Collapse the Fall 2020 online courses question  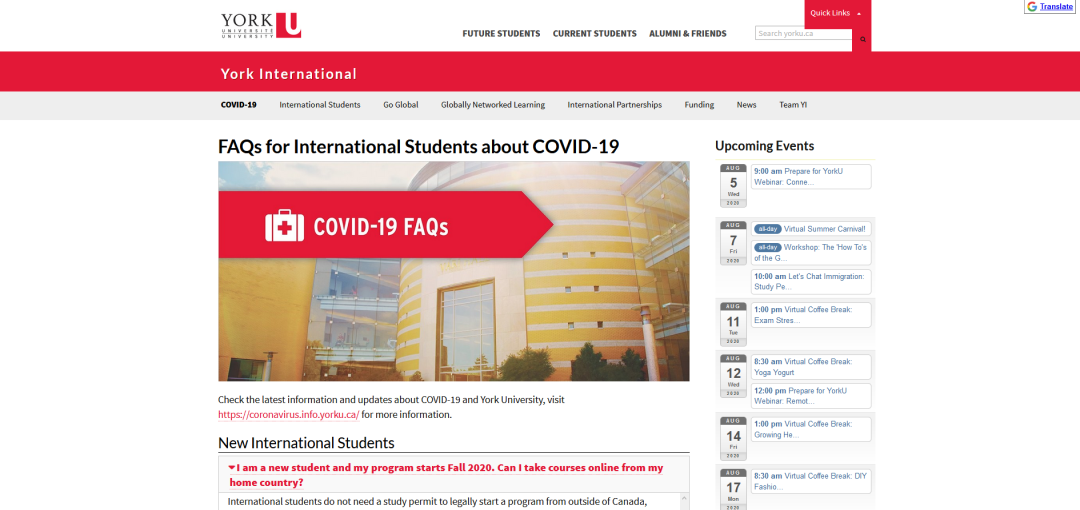coord(446,475)
